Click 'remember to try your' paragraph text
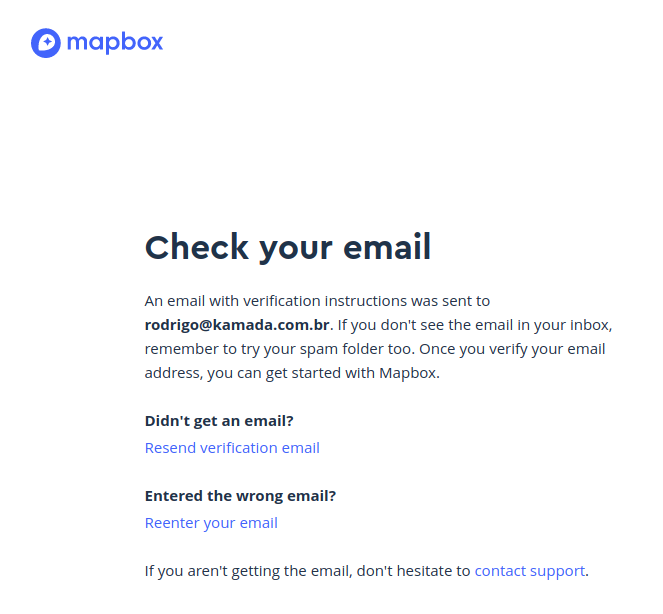Viewport: 663px width, 614px height. click(x=213, y=349)
